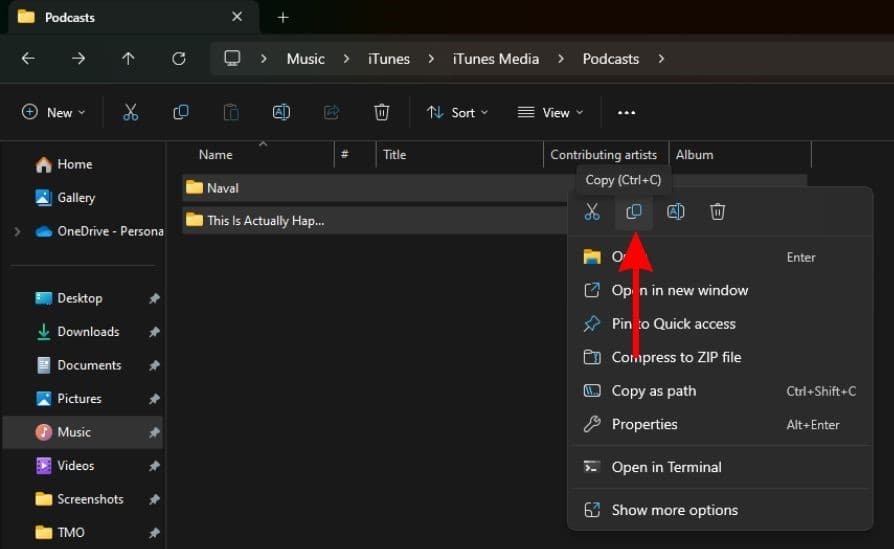Select Show more options menu entry
This screenshot has height=549, width=894.
point(674,510)
